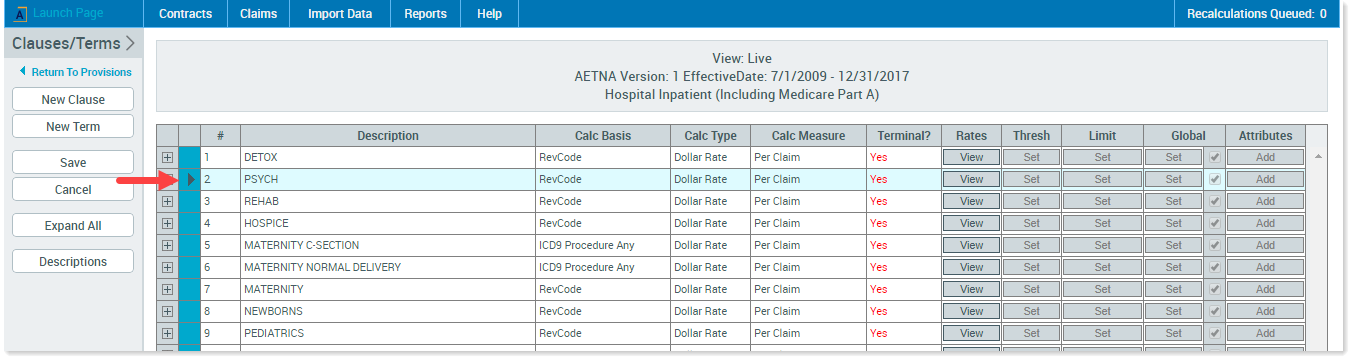Image resolution: width=1353 pixels, height=361 pixels.
Task: View rates for the PSYCH clause
Action: [971, 179]
